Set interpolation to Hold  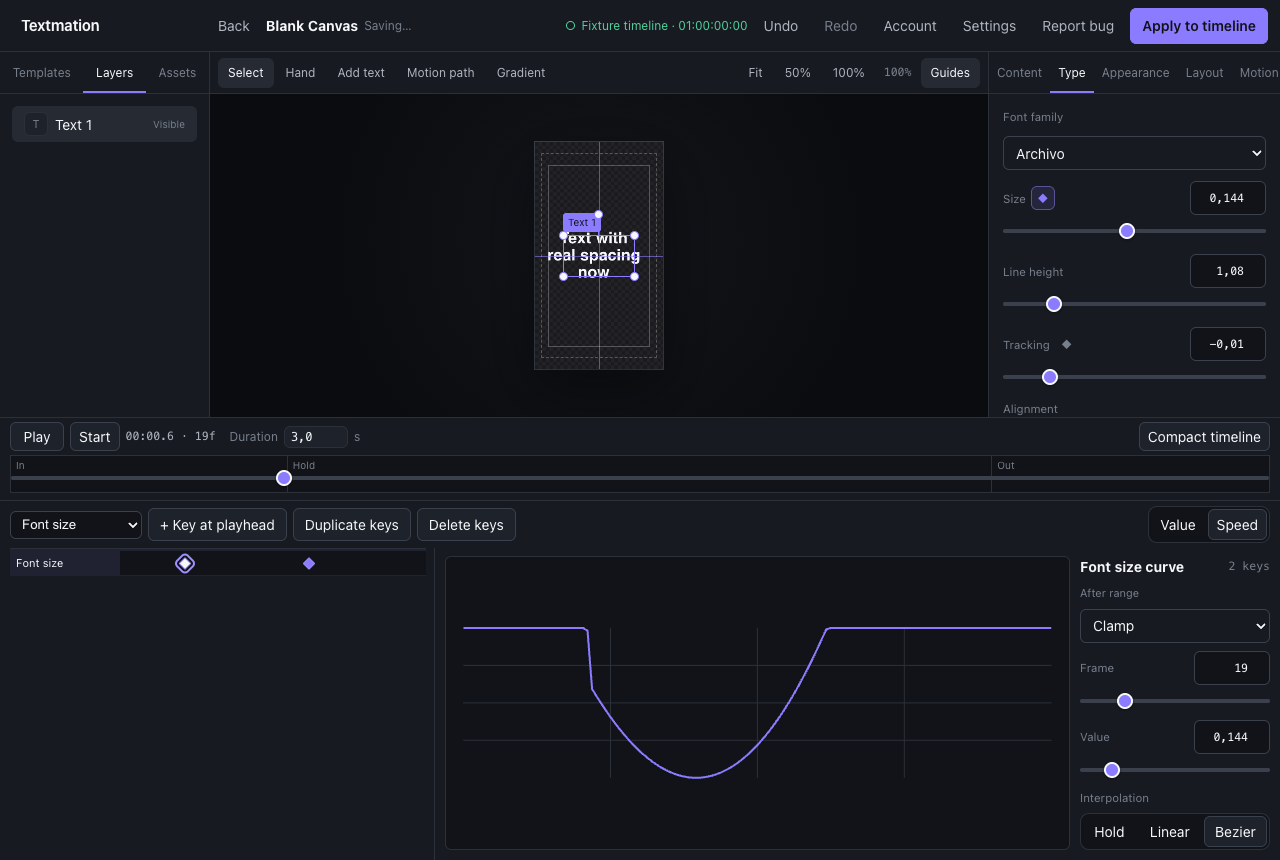coord(1109,832)
